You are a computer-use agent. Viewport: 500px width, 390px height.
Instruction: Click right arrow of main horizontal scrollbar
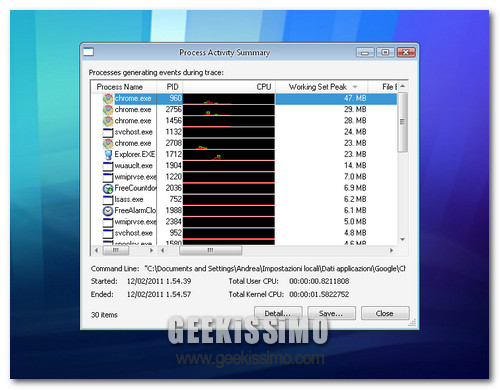point(391,250)
